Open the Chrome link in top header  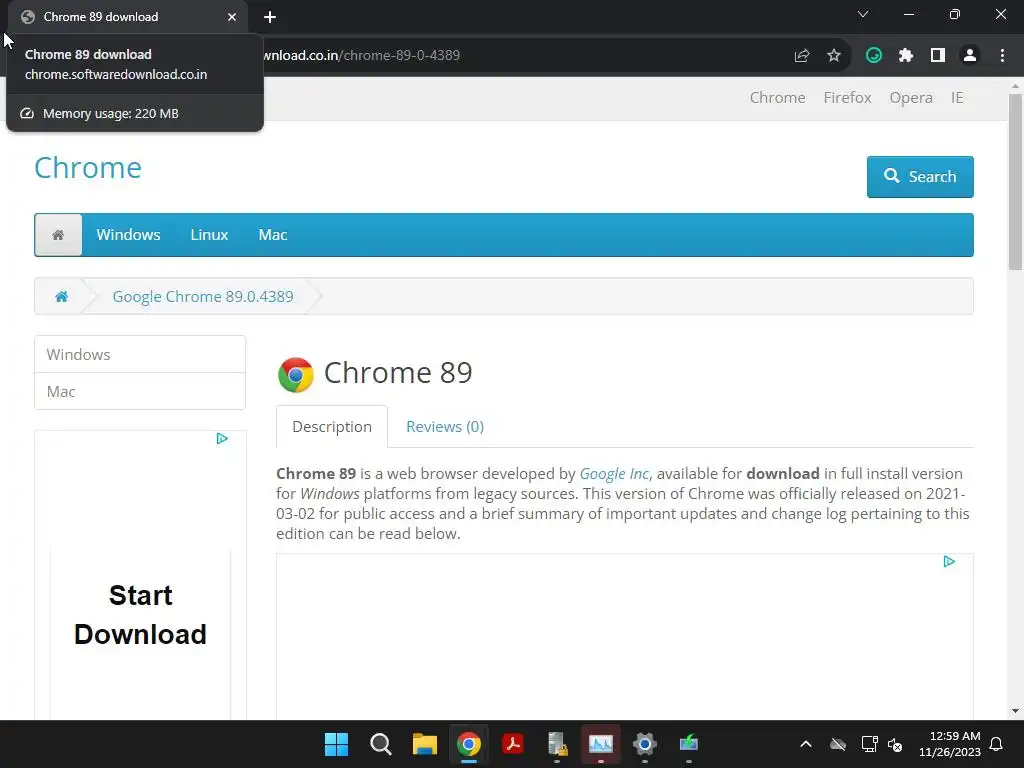[x=777, y=97]
